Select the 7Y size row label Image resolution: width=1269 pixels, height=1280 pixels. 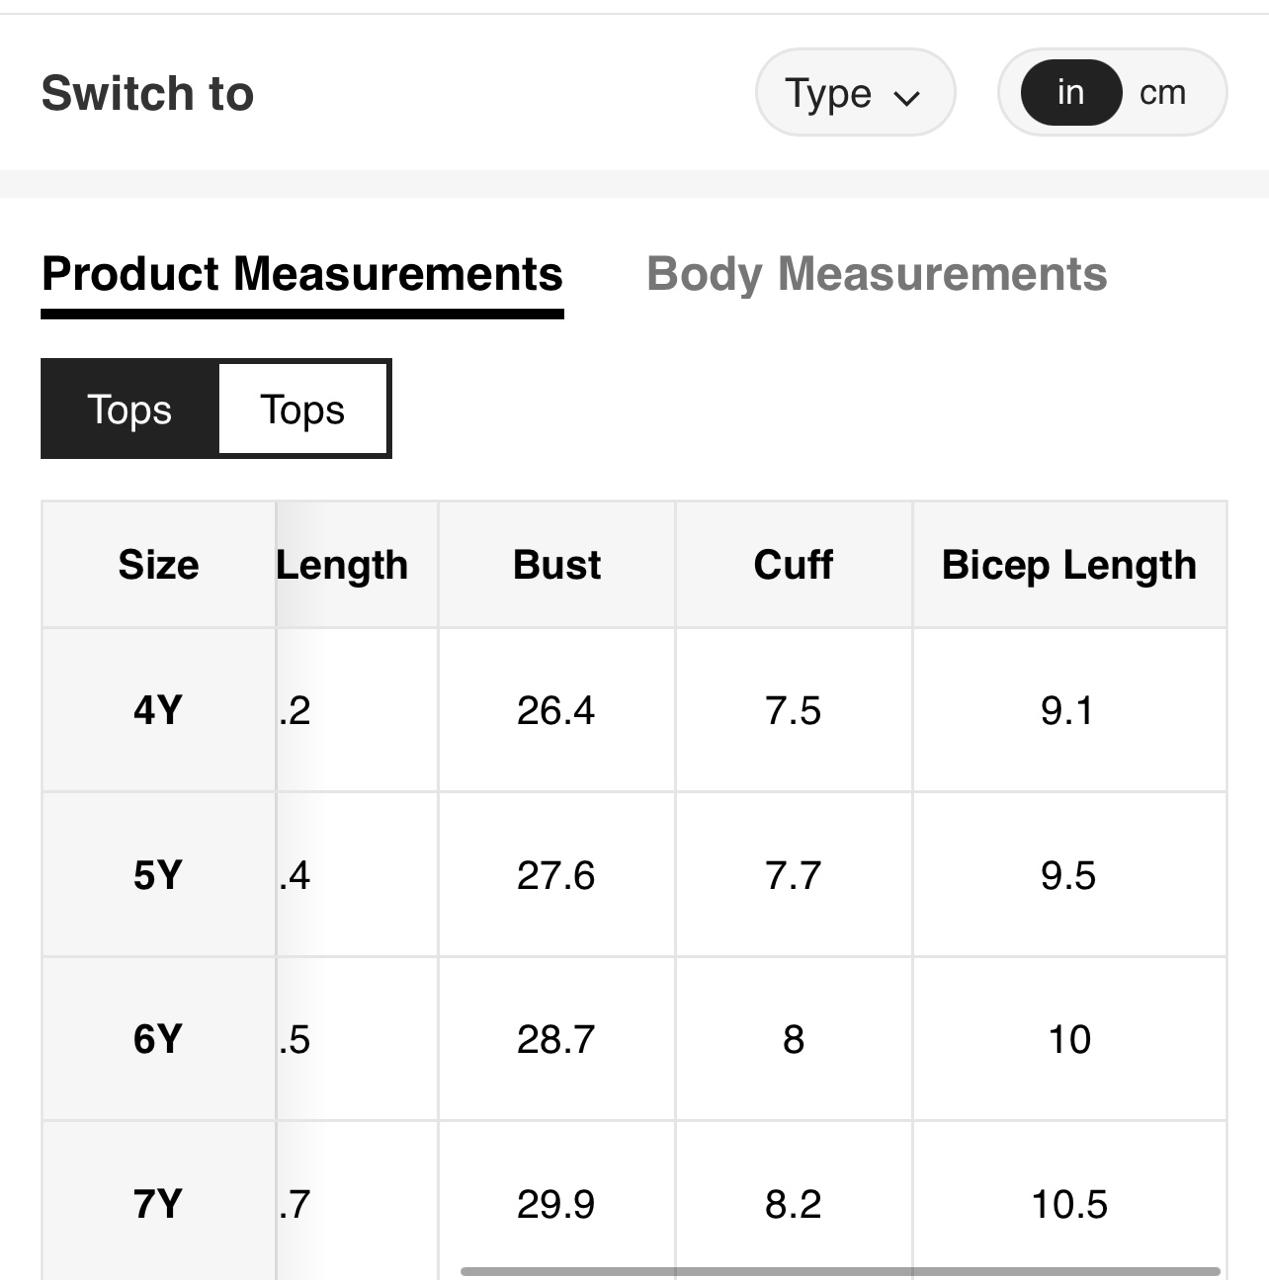click(x=158, y=1203)
